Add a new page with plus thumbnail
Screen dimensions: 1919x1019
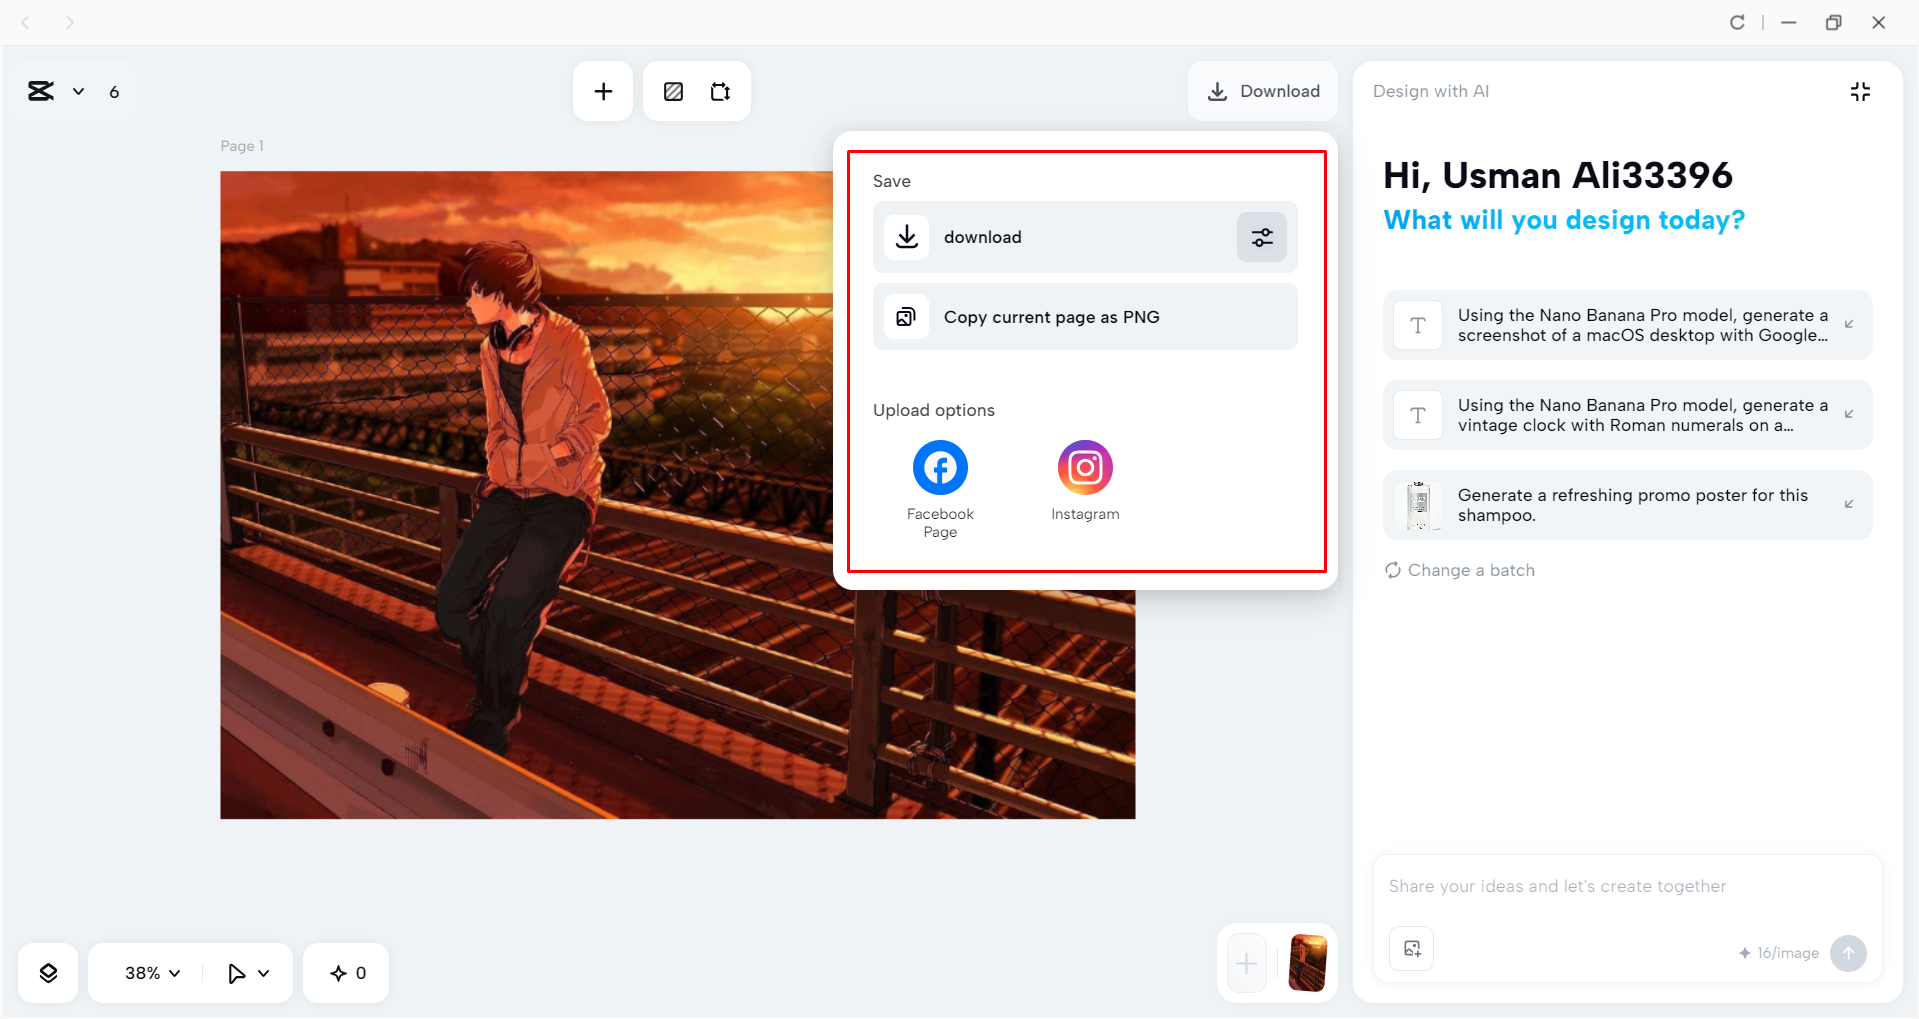(x=1246, y=964)
